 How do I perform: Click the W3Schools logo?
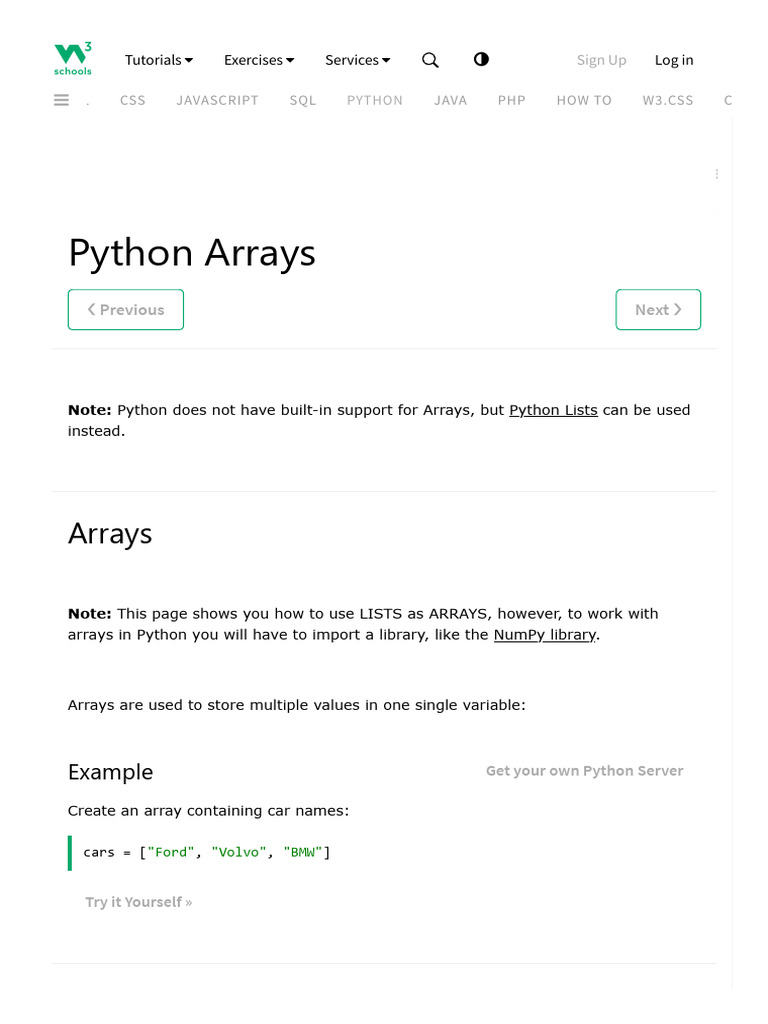tap(73, 59)
